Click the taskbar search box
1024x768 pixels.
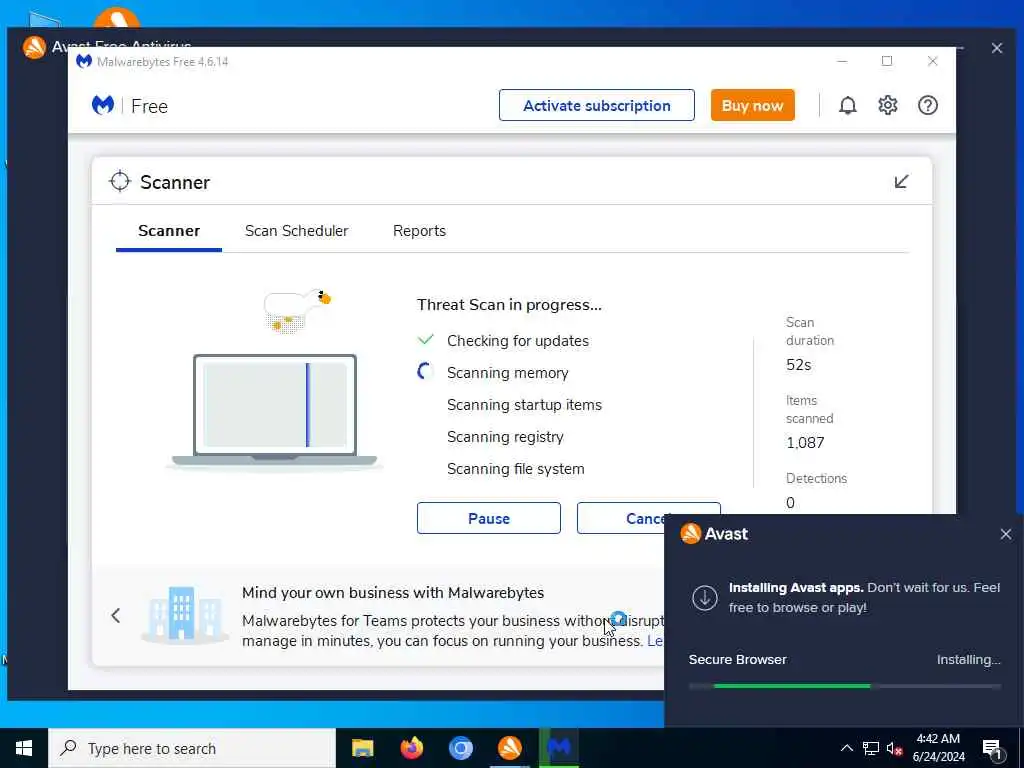click(192, 748)
